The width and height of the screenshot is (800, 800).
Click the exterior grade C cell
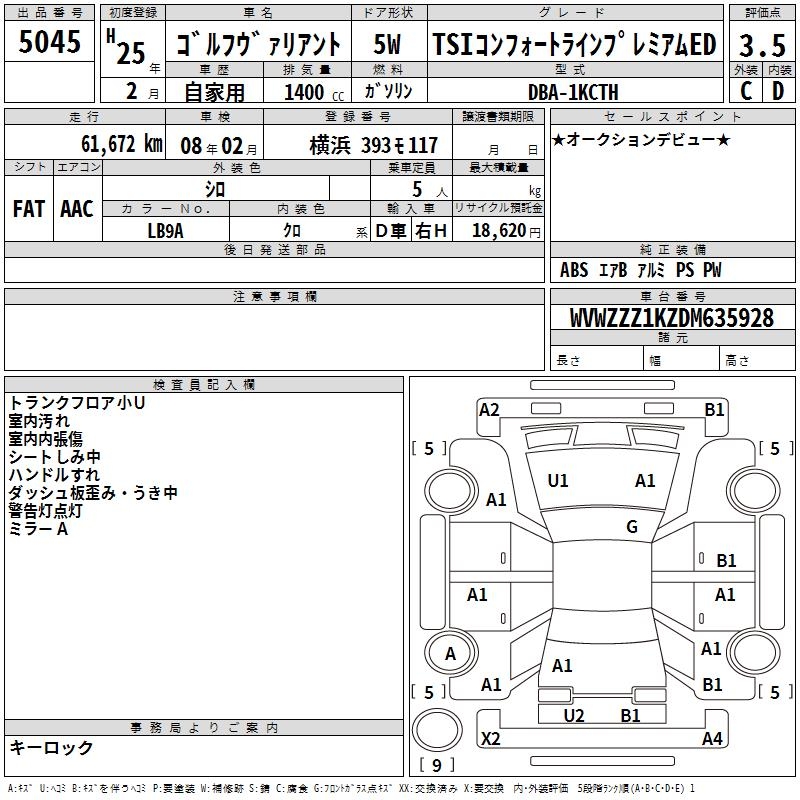point(745,90)
